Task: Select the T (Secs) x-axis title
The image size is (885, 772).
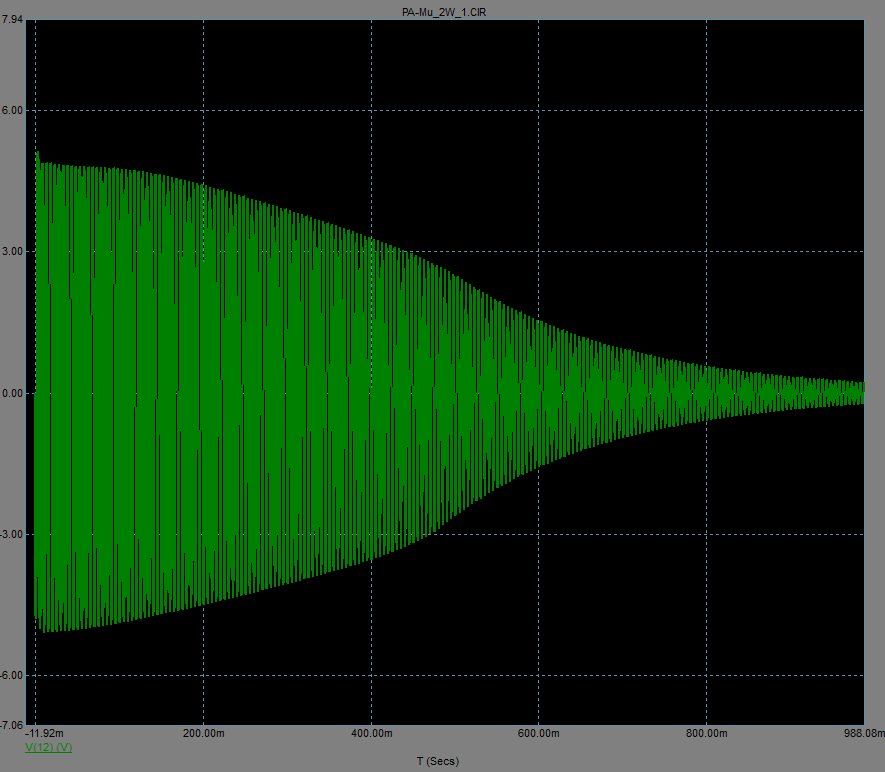Action: (437, 762)
